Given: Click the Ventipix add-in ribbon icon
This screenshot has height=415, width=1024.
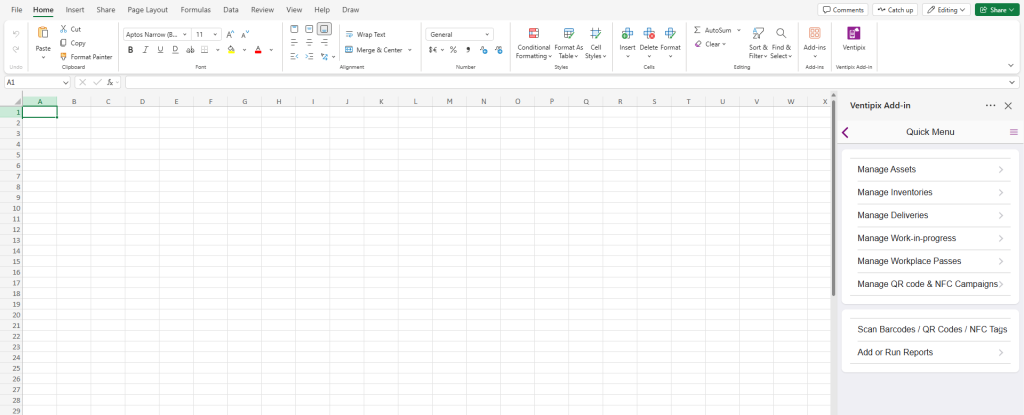Looking at the screenshot, I should [x=853, y=34].
